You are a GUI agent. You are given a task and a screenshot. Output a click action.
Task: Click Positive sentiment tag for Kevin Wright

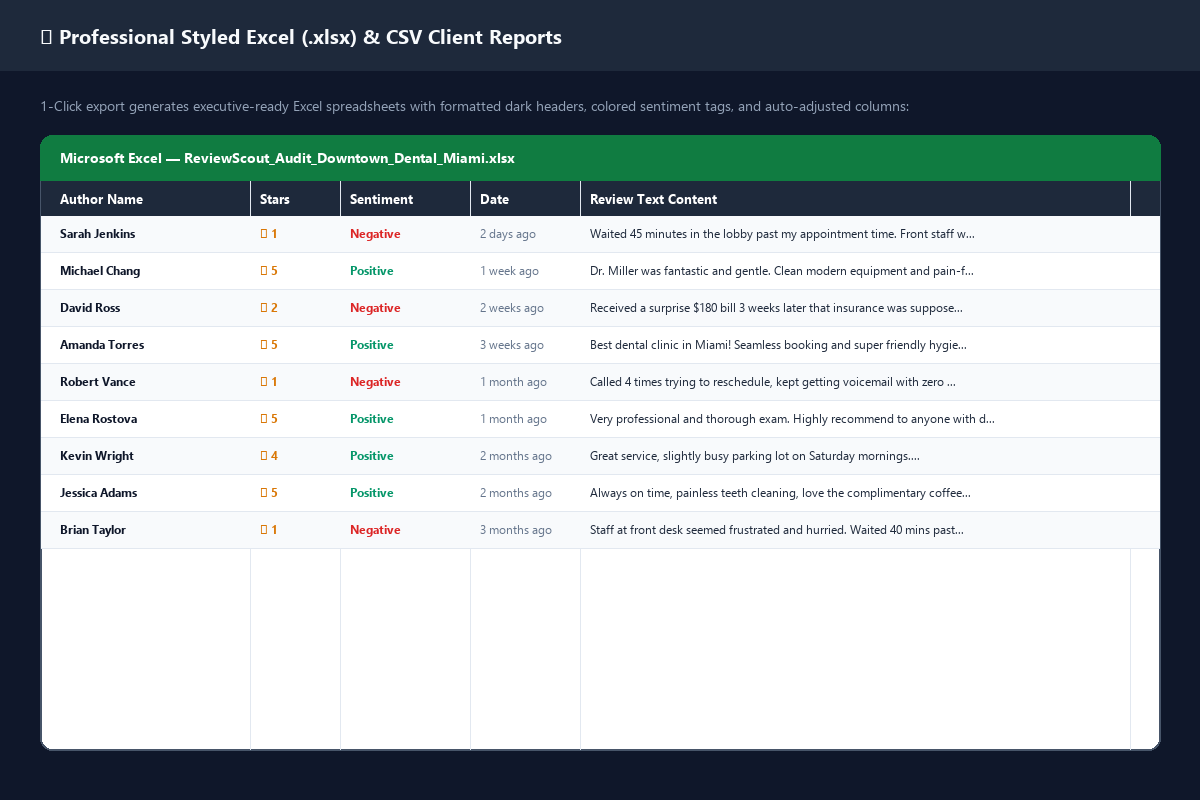coord(372,456)
